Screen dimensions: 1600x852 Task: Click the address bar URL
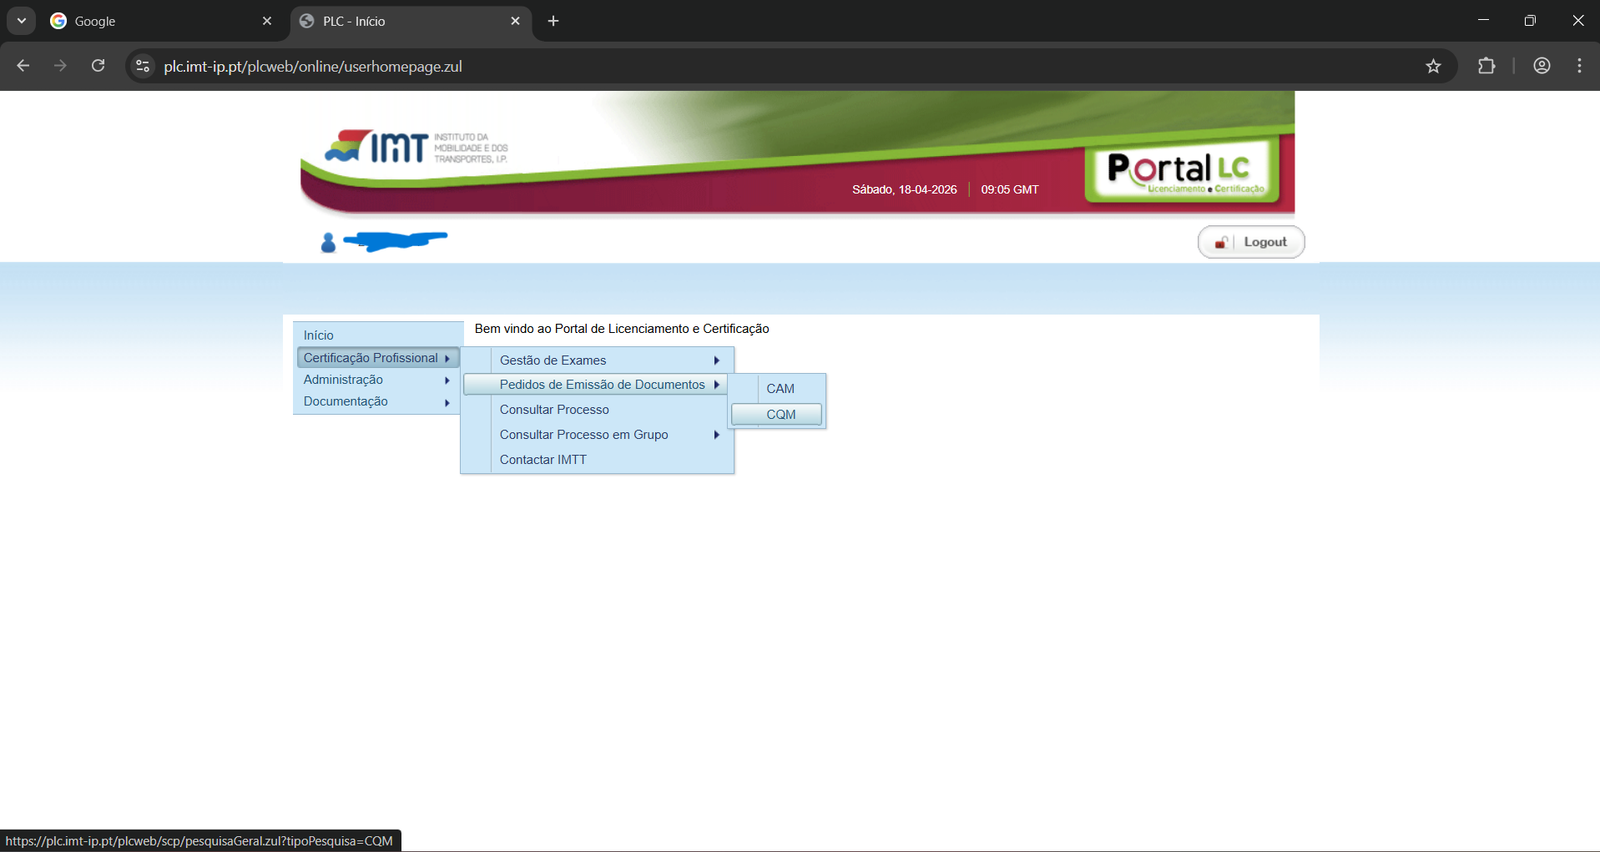click(x=313, y=66)
